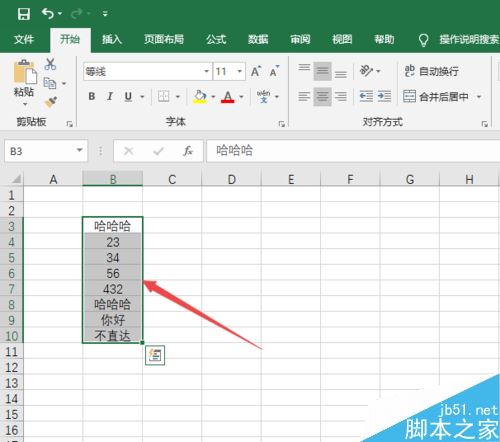Open the 公式 ribbon tab
The height and width of the screenshot is (442, 500).
[x=216, y=39]
